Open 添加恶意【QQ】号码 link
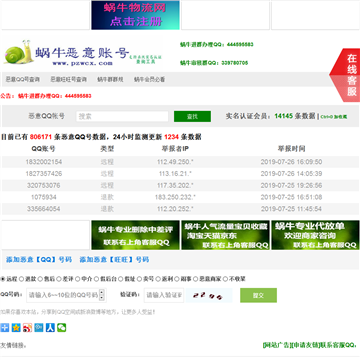The image size is (360, 360). pyautogui.click(x=39, y=260)
